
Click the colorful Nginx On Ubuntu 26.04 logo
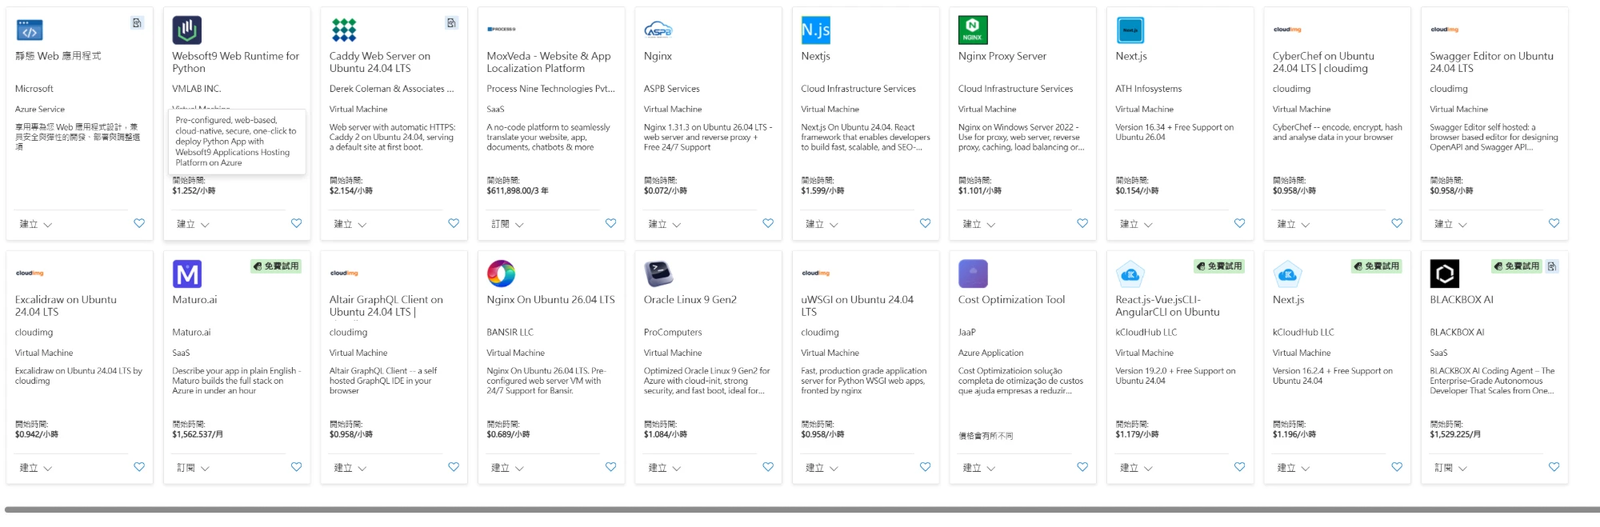[x=501, y=273]
